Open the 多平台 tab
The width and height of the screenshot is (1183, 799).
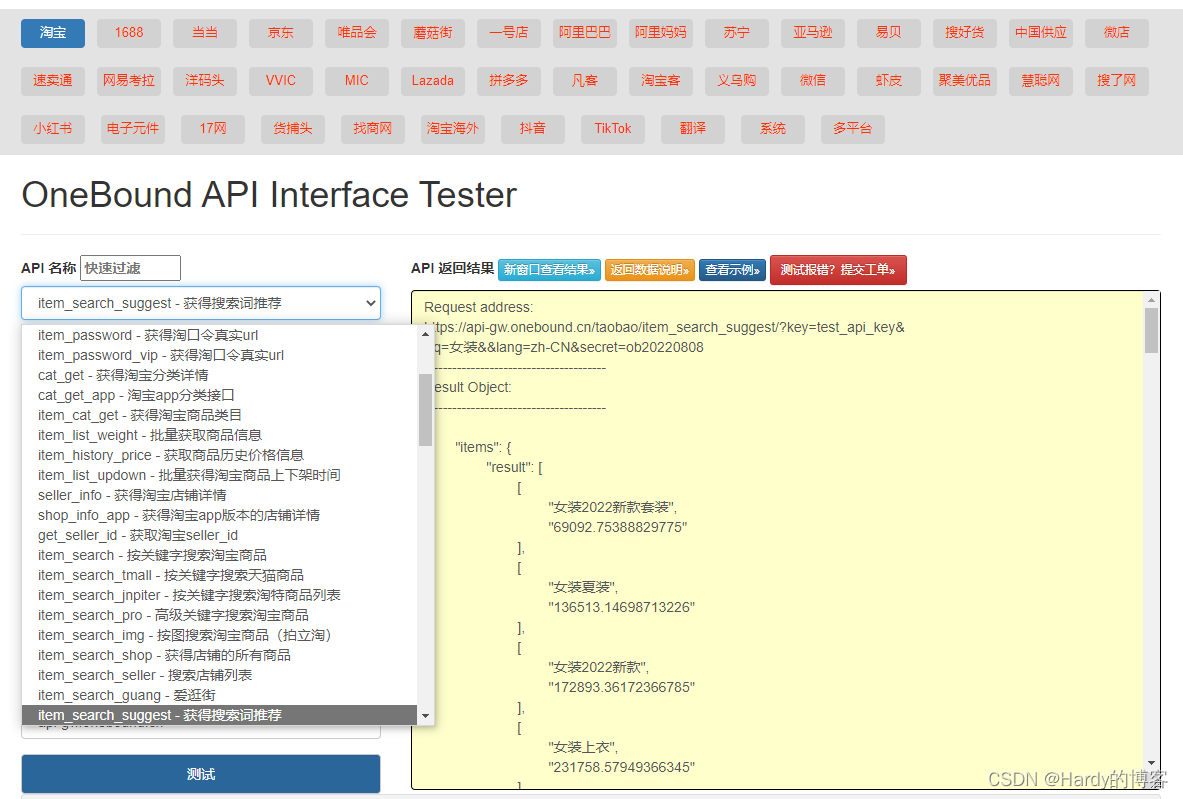point(853,129)
